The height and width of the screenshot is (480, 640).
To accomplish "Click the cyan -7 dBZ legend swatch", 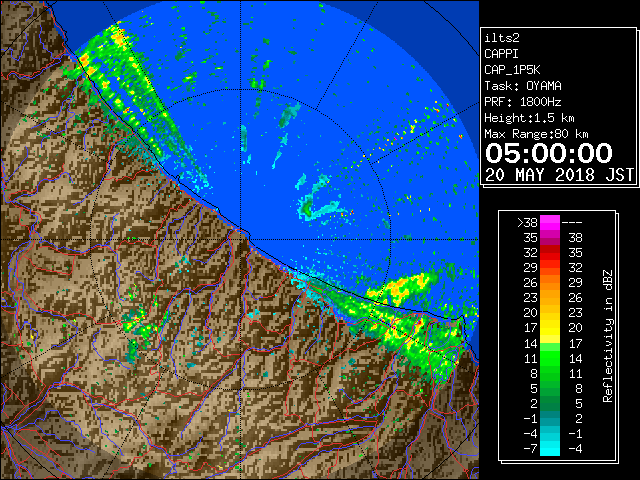I will tap(550, 448).
